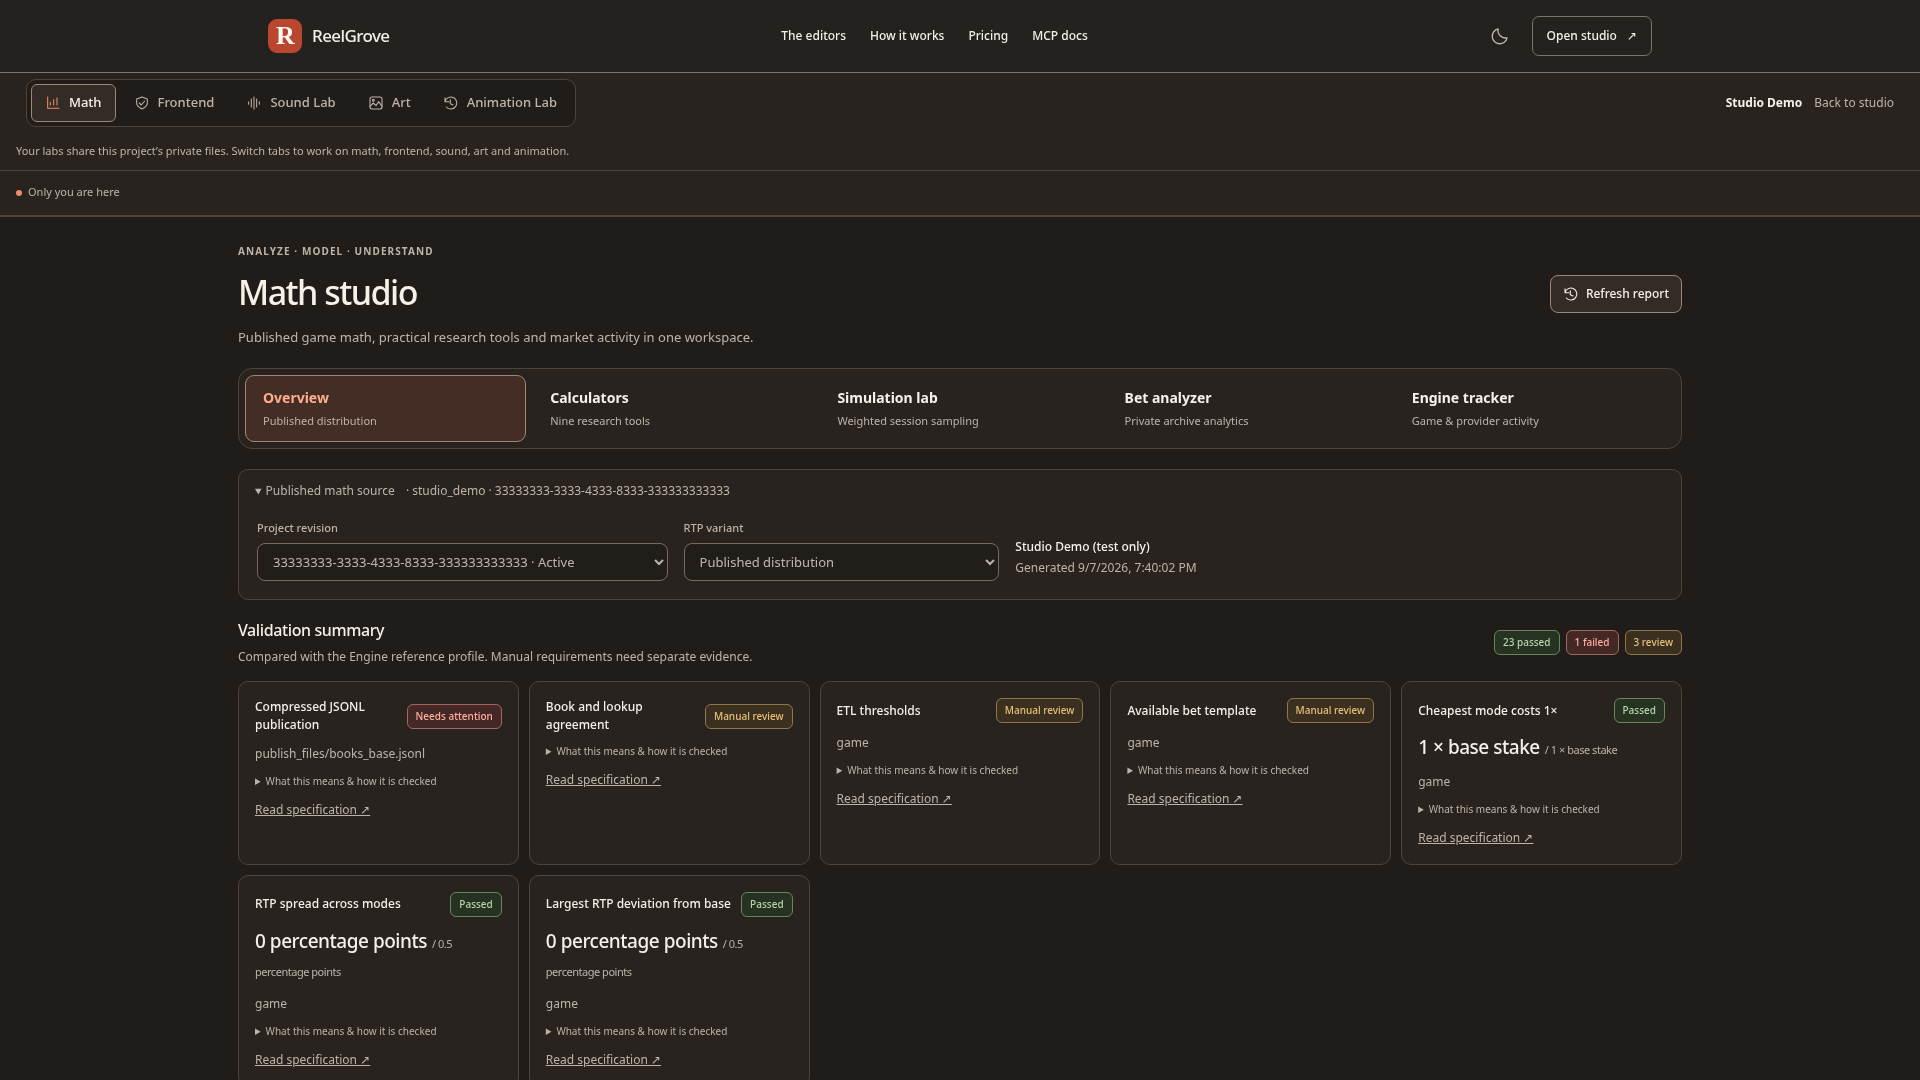
Task: Click the Animation Lab history icon
Action: pos(451,103)
